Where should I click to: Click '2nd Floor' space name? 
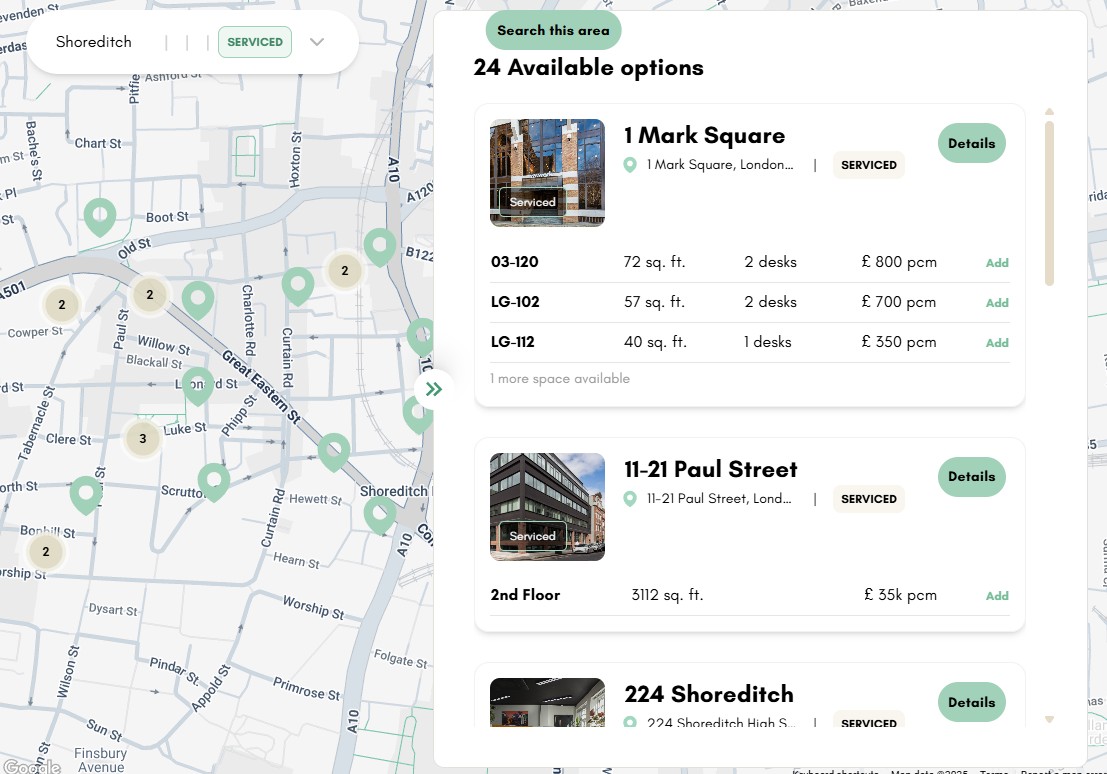pos(525,595)
